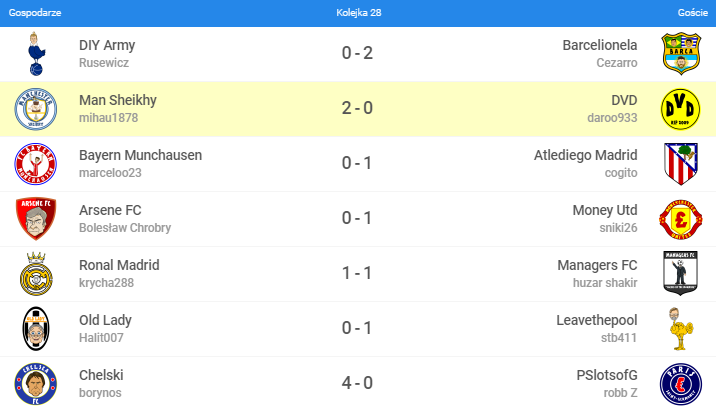Screen dimensions: 716x408
Task: Open the Old Lady oval badge
Action: [x=36, y=329]
